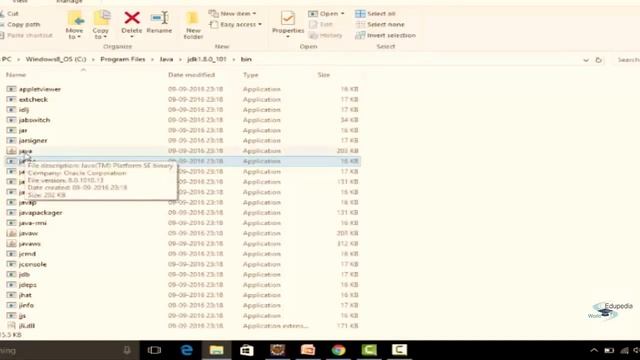
Task: Select the jar file
Action: (x=23, y=130)
